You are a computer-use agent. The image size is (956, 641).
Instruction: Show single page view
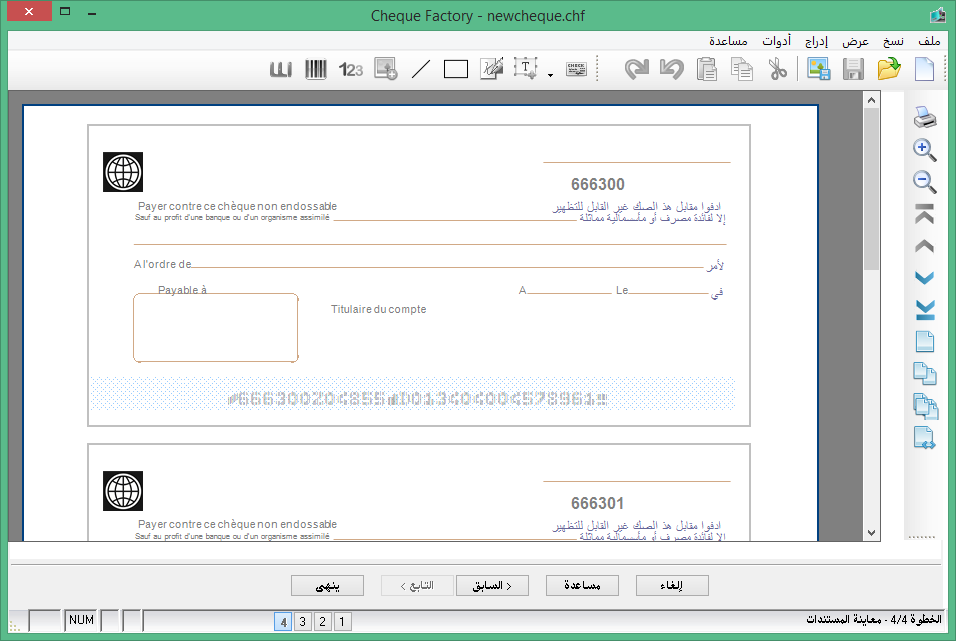[925, 342]
